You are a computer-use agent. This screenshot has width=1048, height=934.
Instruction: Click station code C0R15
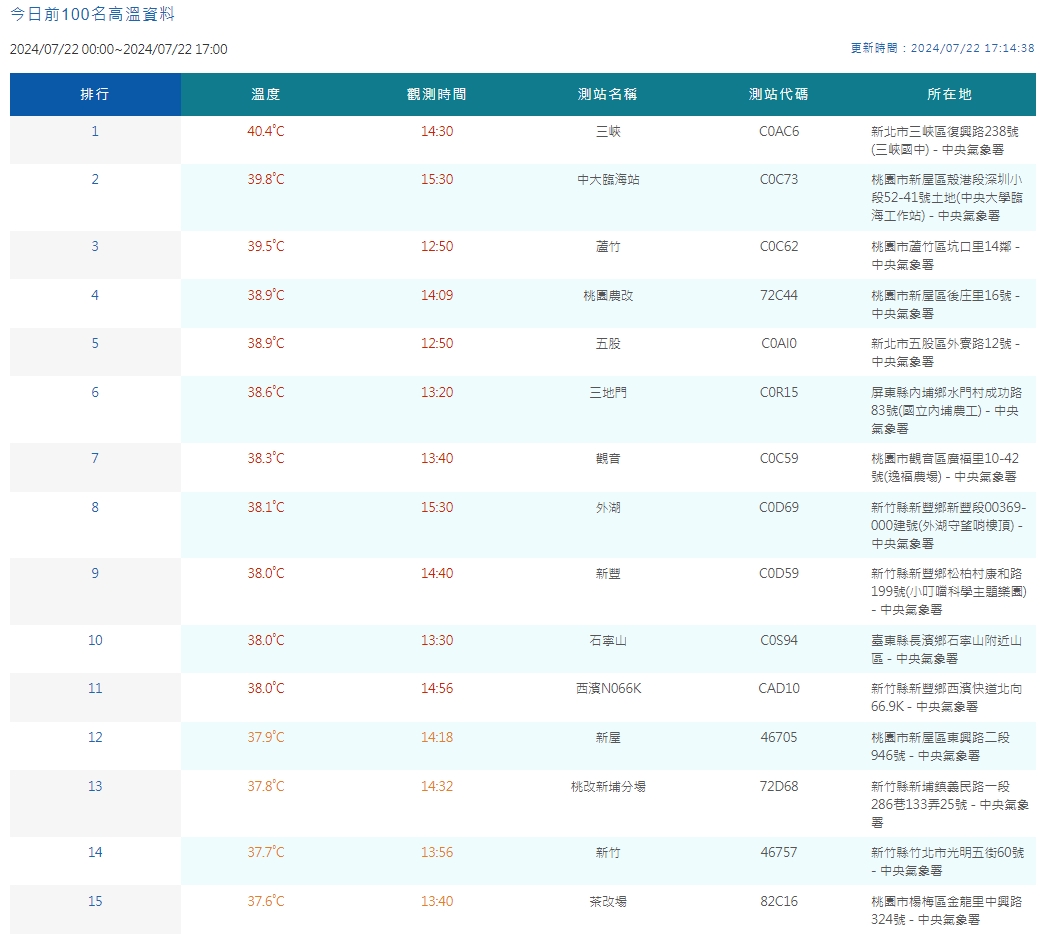779,392
